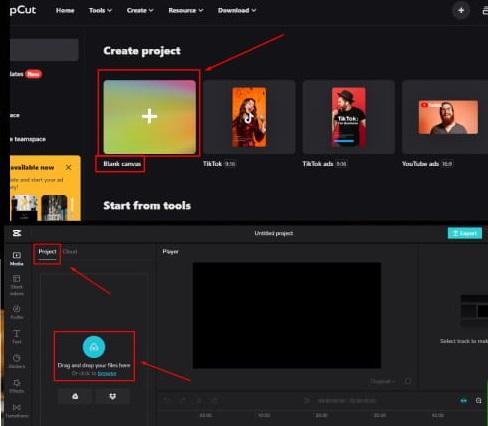The width and height of the screenshot is (488, 426).
Task: Select the TikTok project template
Action: pos(249,117)
